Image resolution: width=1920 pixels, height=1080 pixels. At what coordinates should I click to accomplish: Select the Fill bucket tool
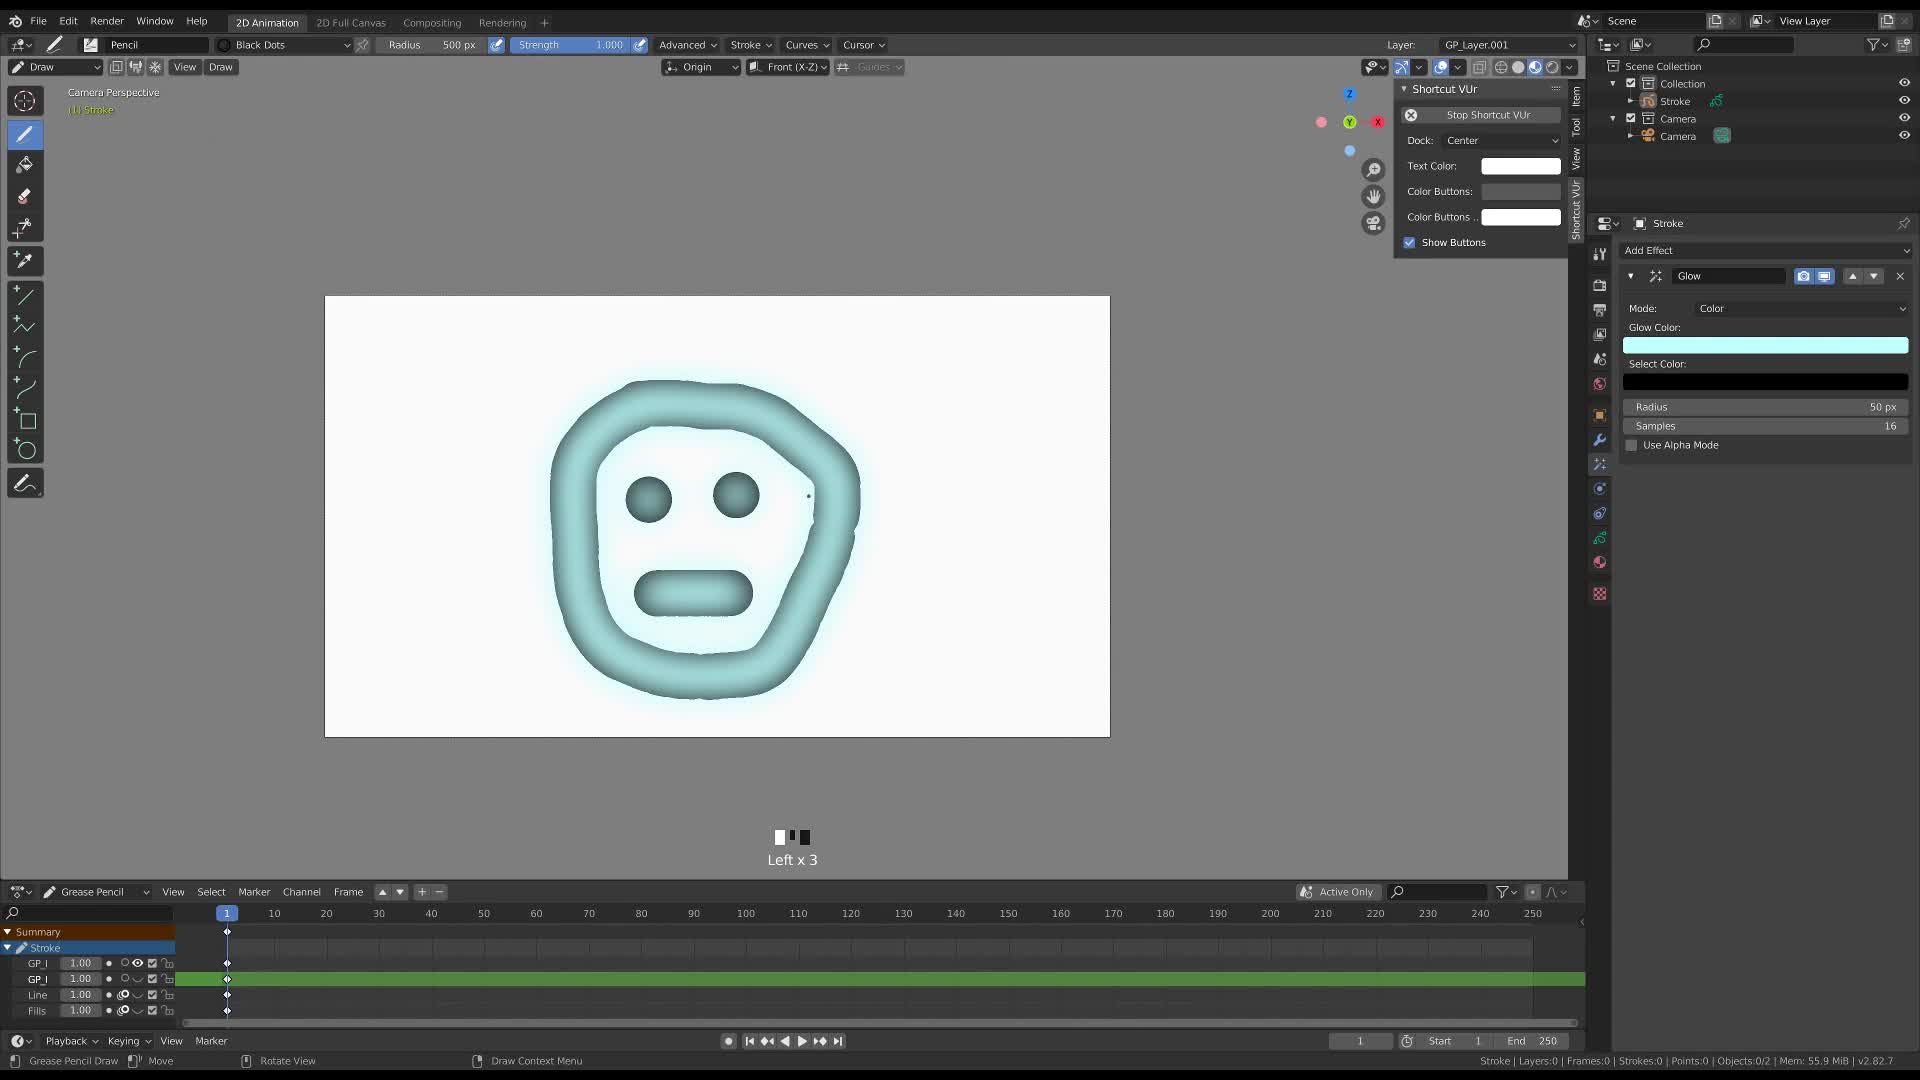pos(25,165)
